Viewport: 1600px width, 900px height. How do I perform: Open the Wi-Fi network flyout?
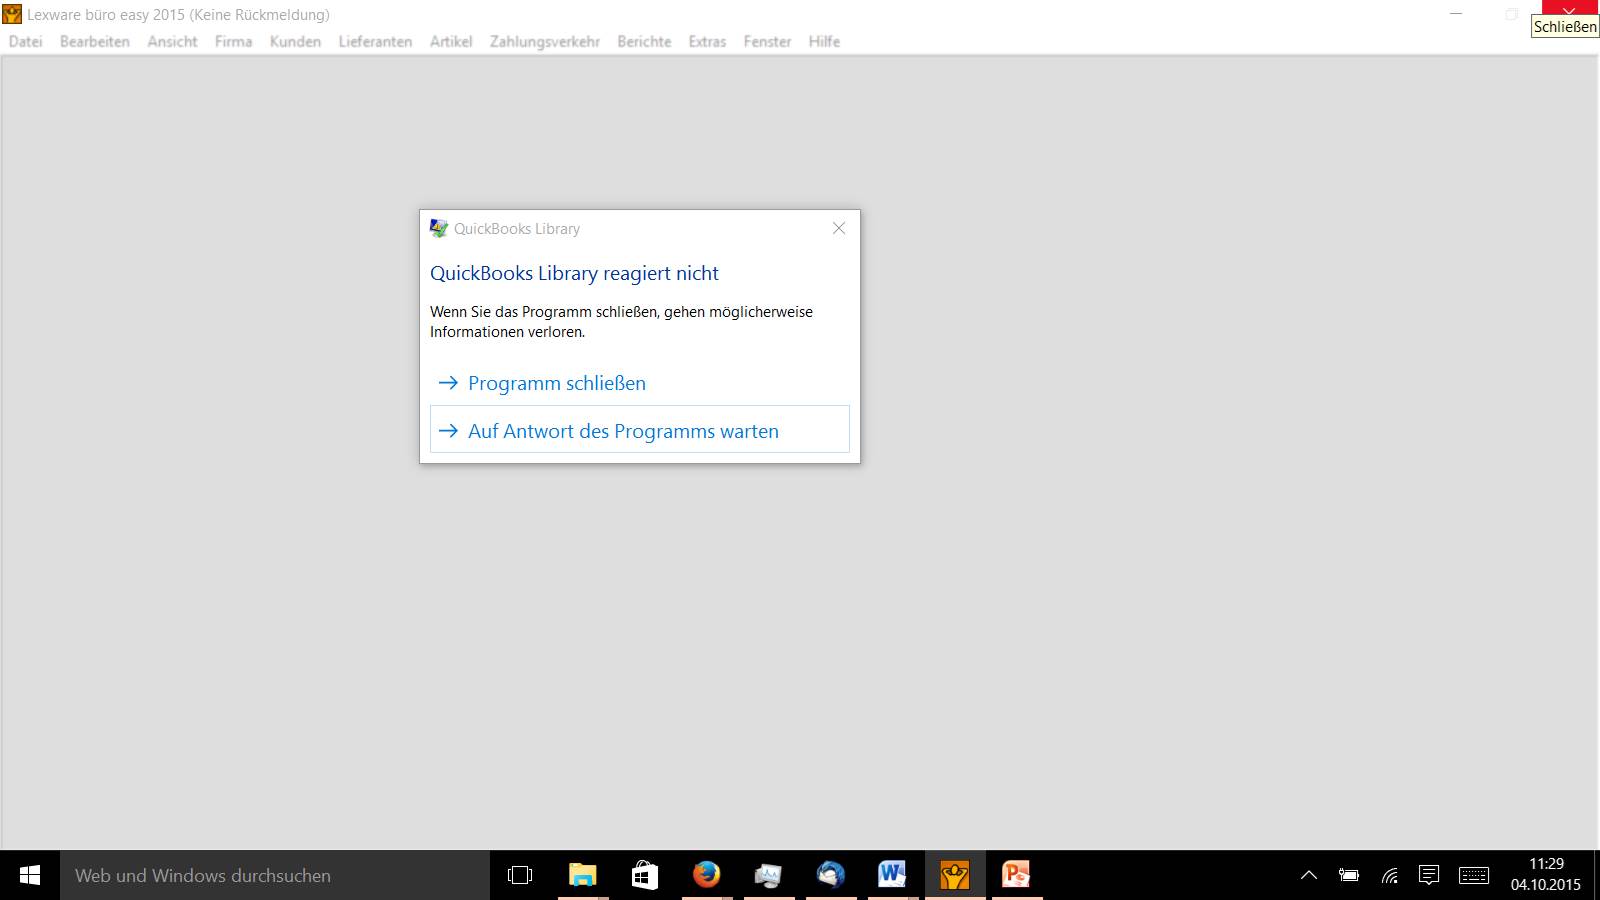click(1390, 875)
